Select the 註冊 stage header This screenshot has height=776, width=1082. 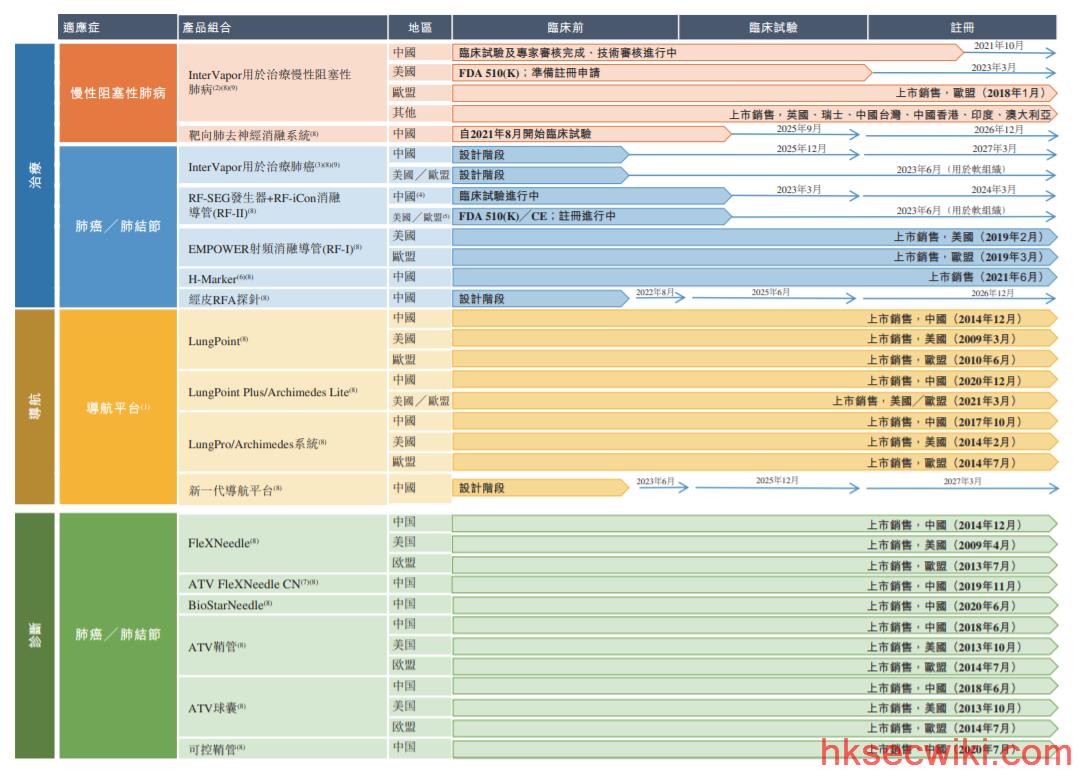pos(962,28)
